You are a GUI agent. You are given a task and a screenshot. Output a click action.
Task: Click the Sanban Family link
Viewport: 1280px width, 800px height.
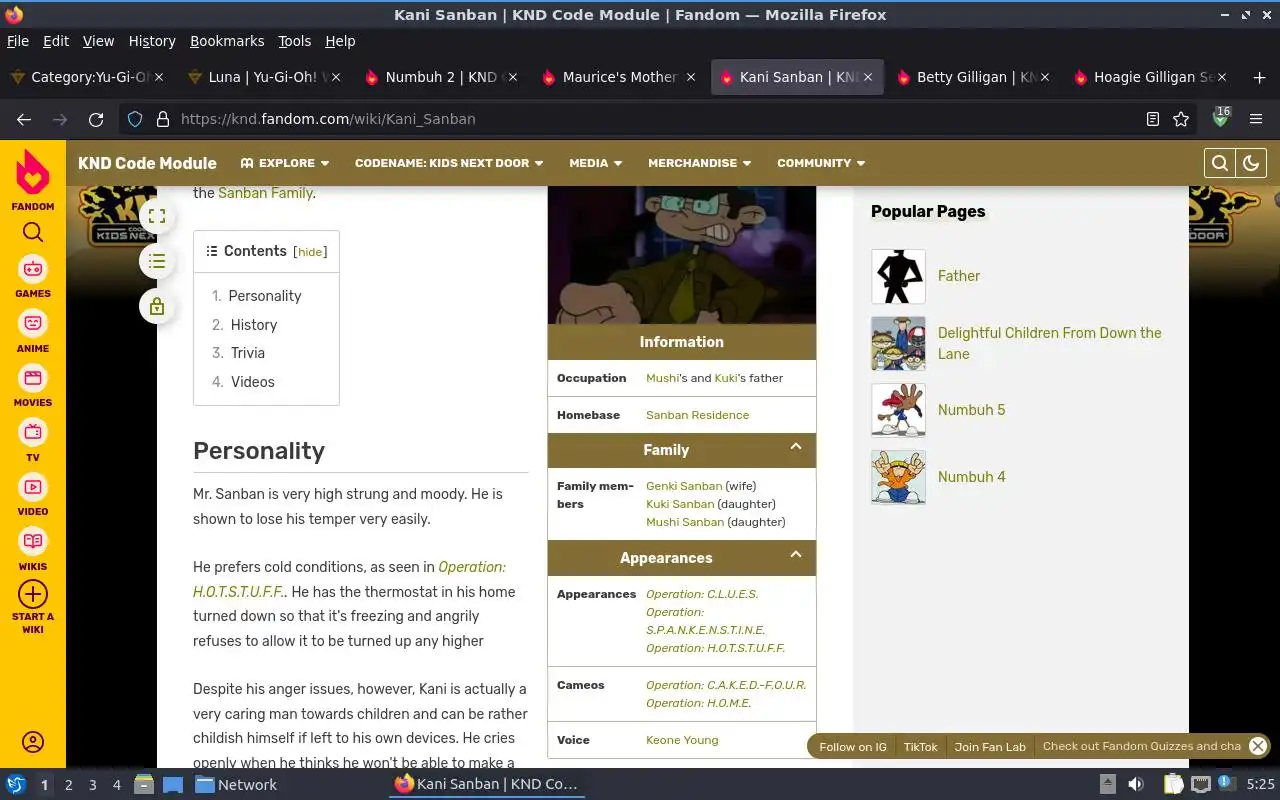pyautogui.click(x=265, y=193)
